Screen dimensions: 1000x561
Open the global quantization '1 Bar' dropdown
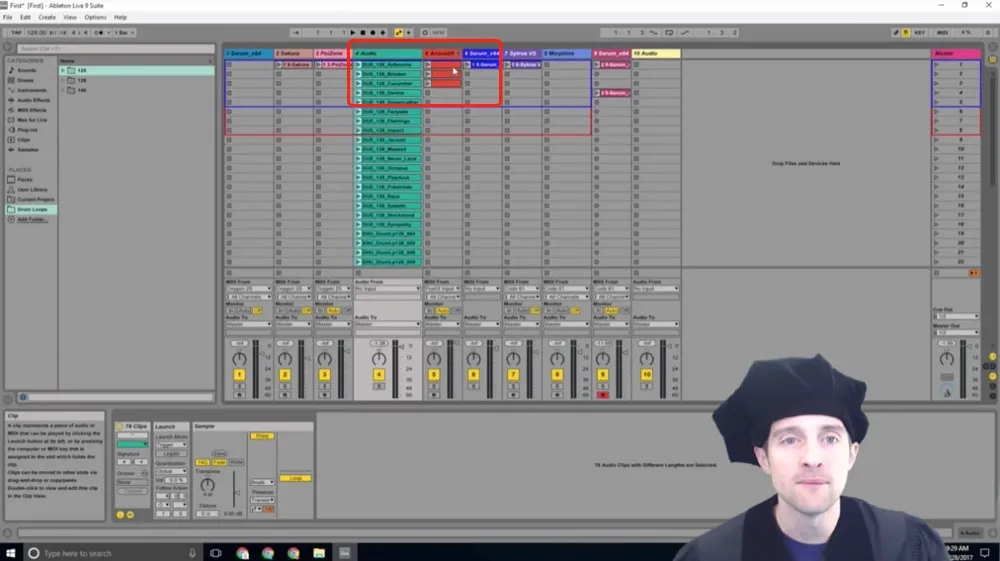coord(123,33)
